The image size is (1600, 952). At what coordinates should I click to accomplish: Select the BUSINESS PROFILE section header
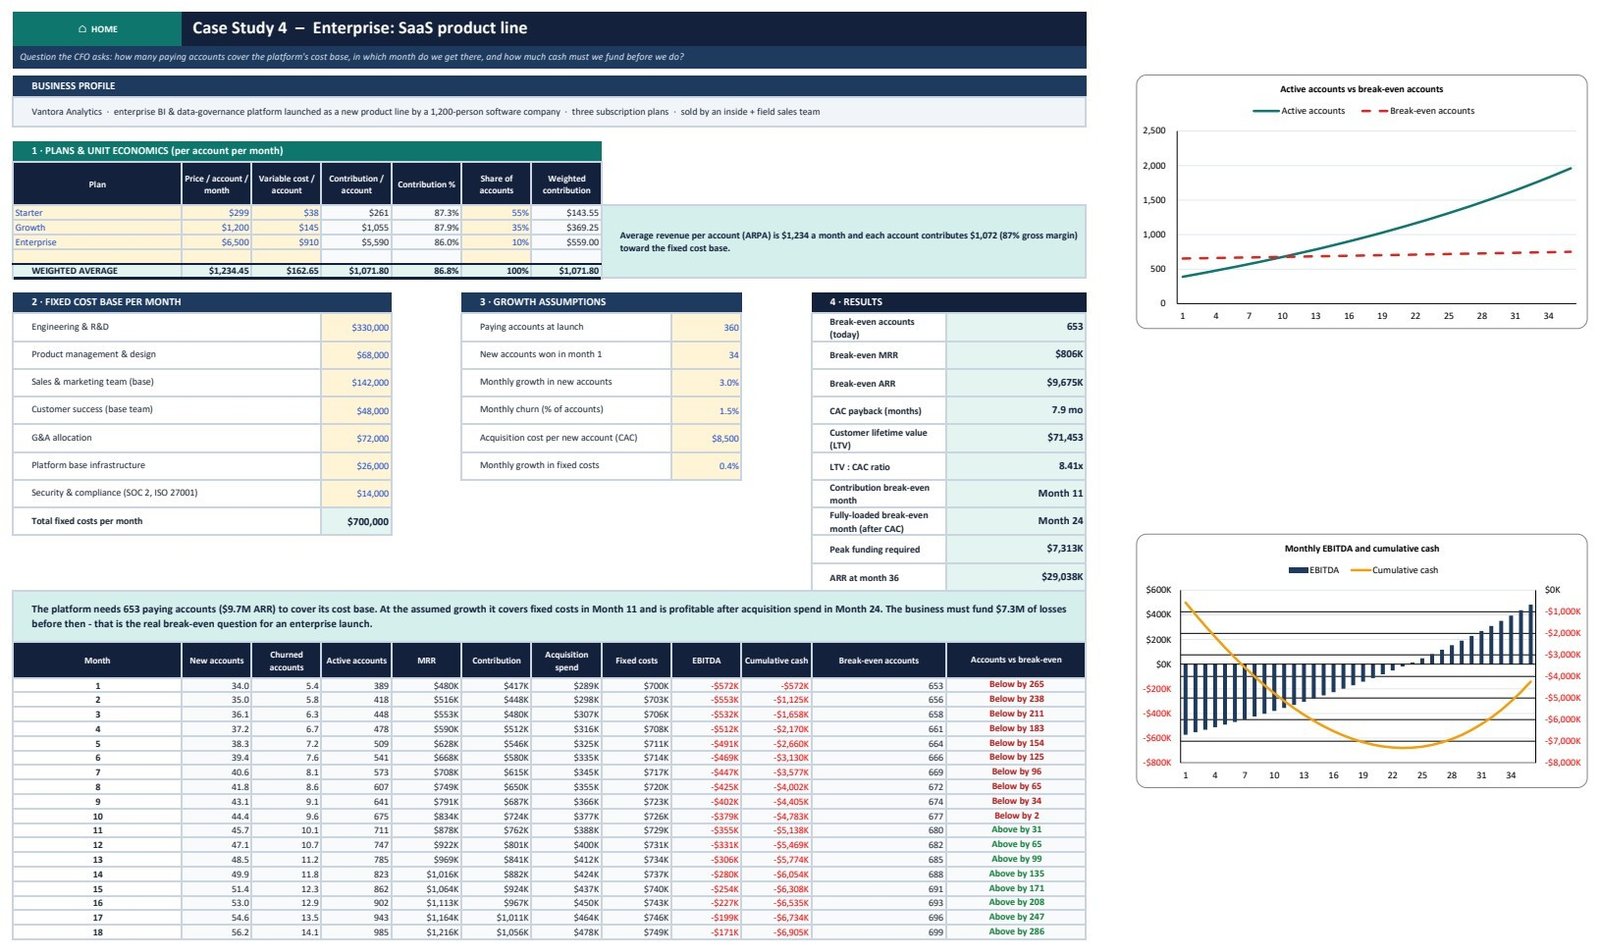coord(549,86)
